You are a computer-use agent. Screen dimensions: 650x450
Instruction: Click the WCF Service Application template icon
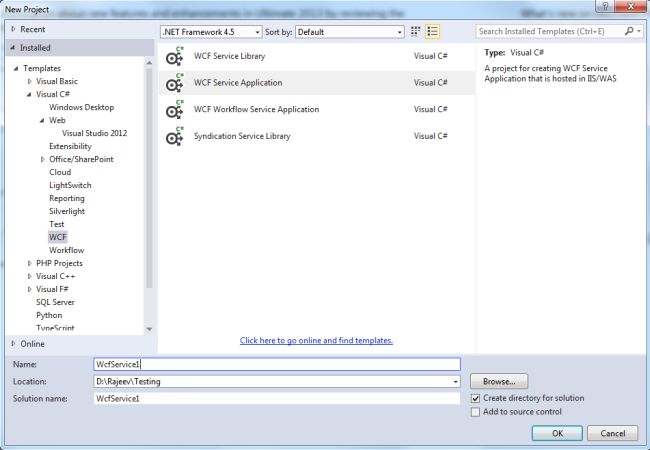pyautogui.click(x=175, y=83)
